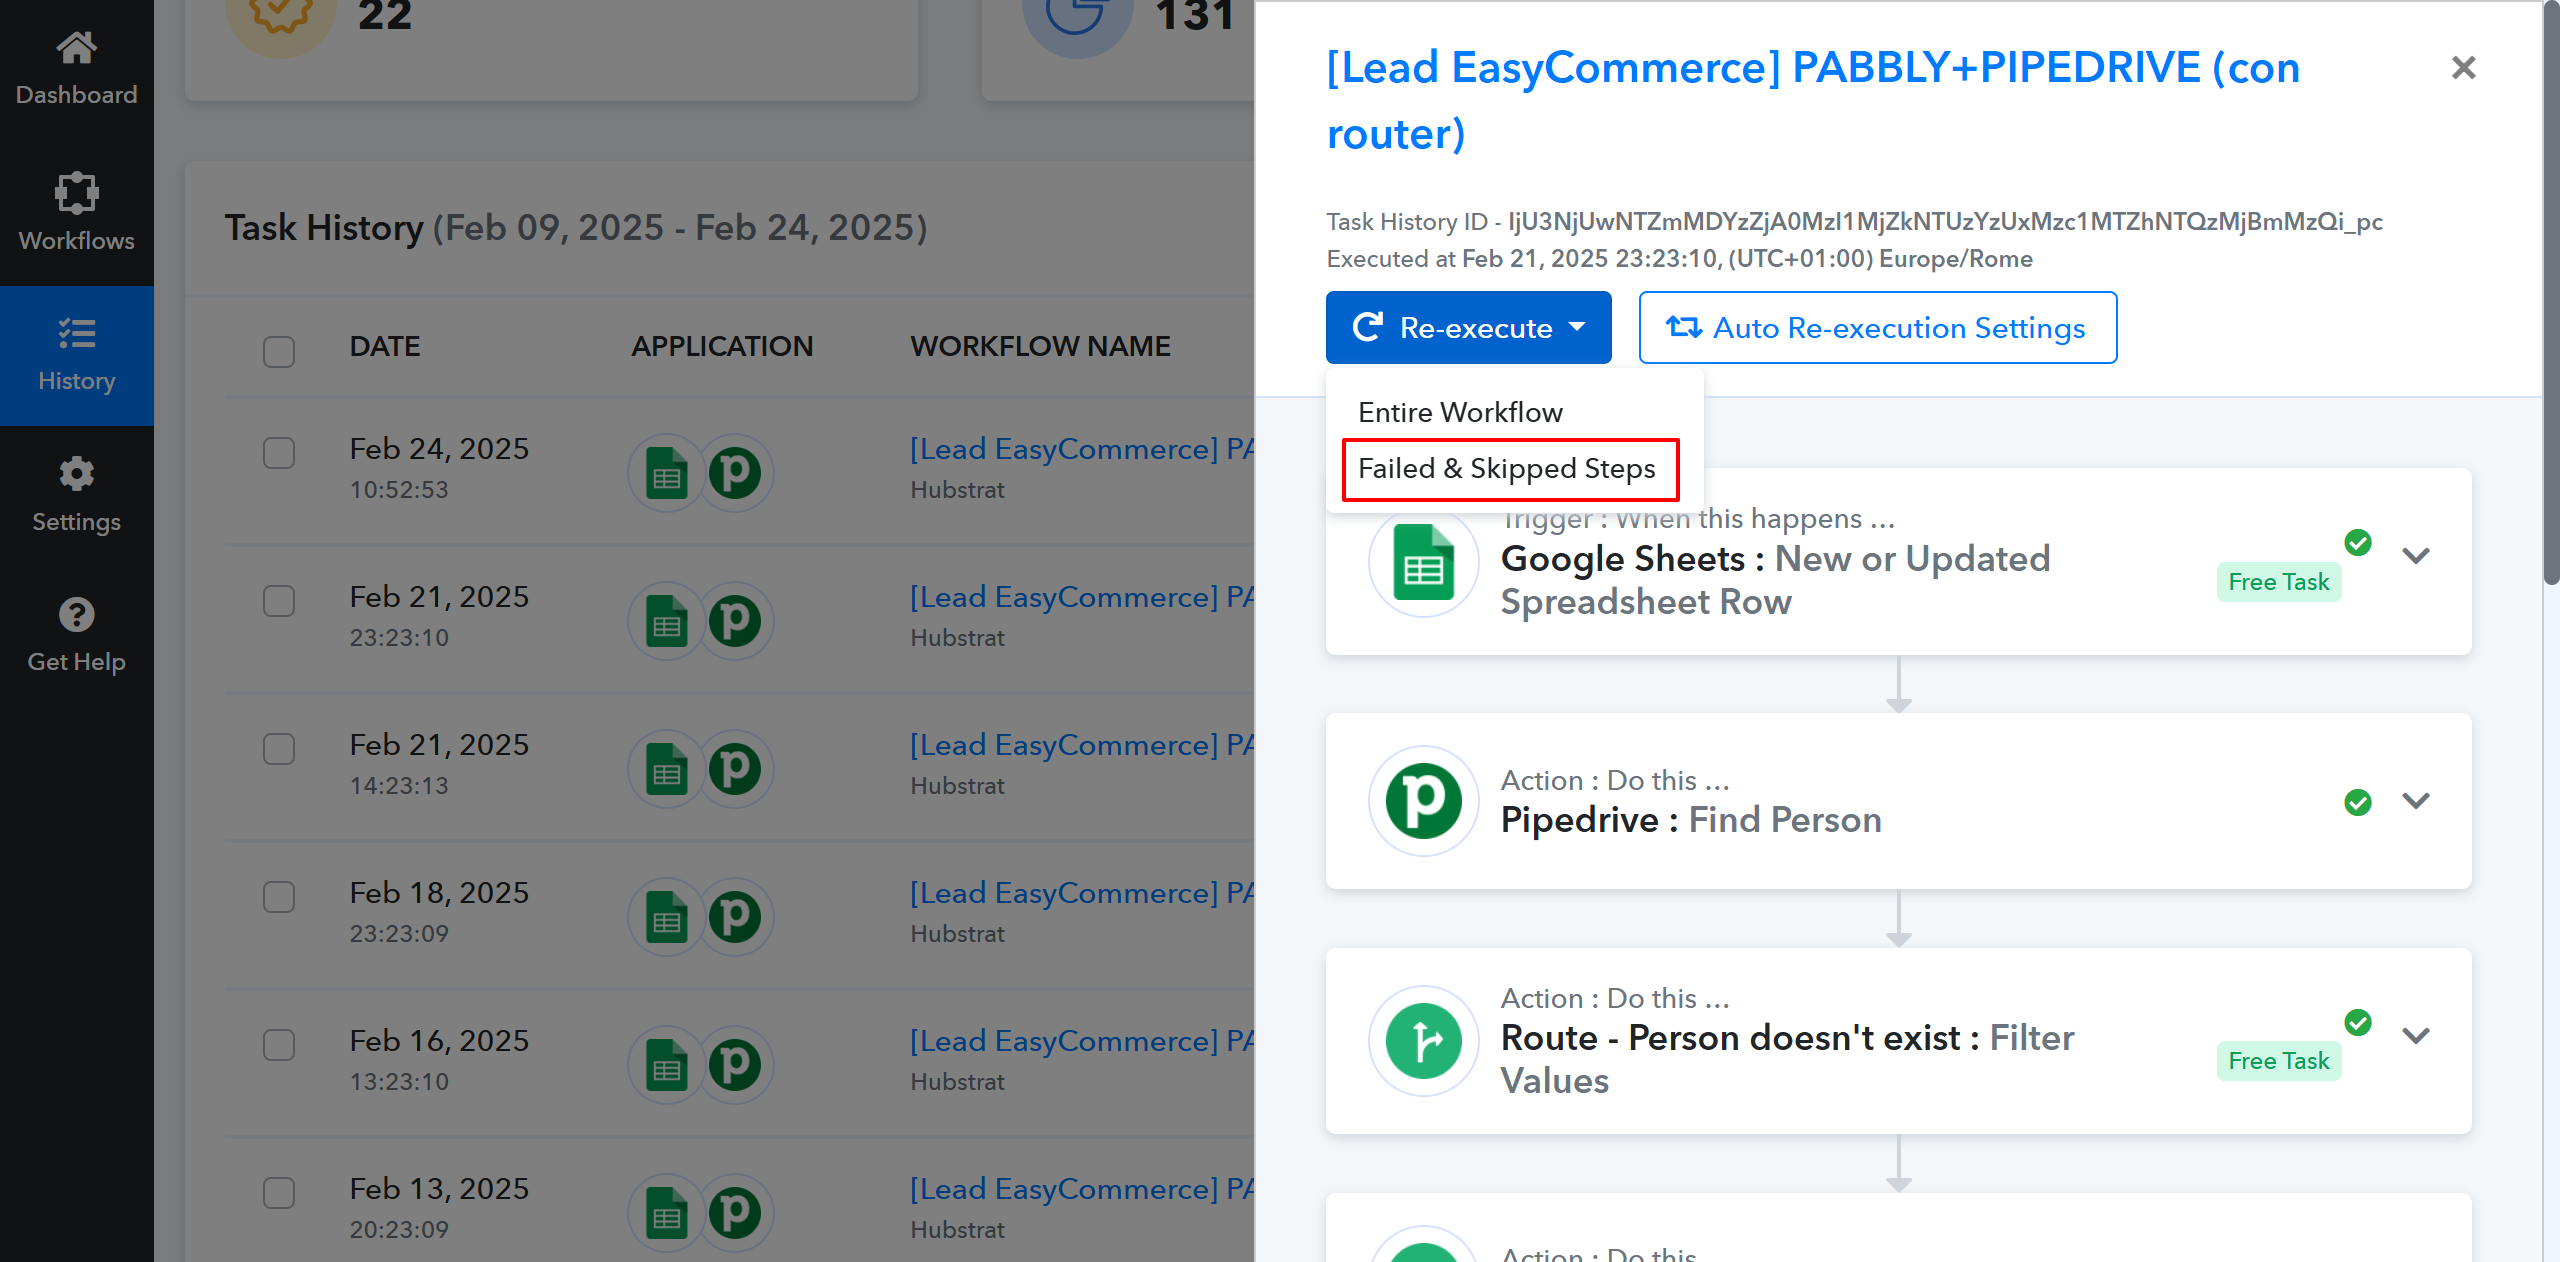This screenshot has height=1262, width=2560.
Task: Close the task history detail panel
Action: [x=2463, y=68]
